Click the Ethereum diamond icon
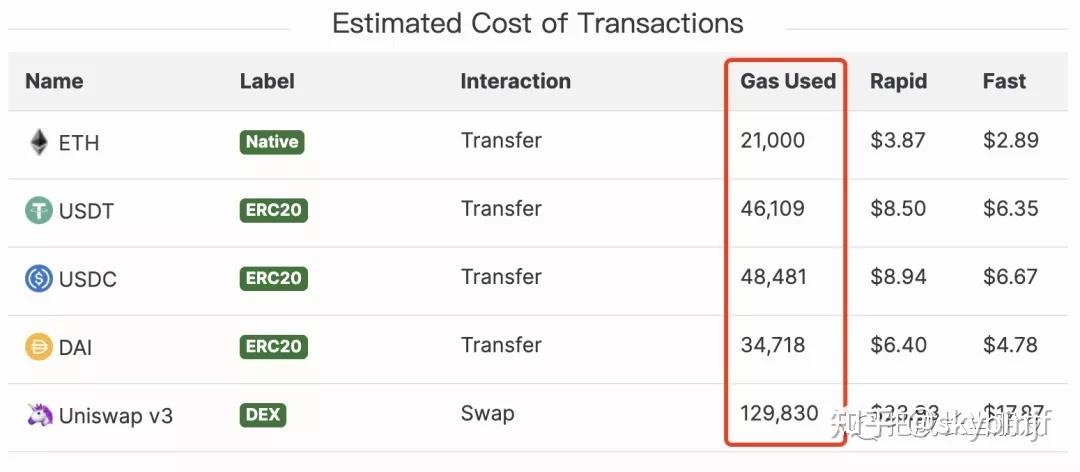Viewport: 1080px width, 472px height. pos(39,142)
